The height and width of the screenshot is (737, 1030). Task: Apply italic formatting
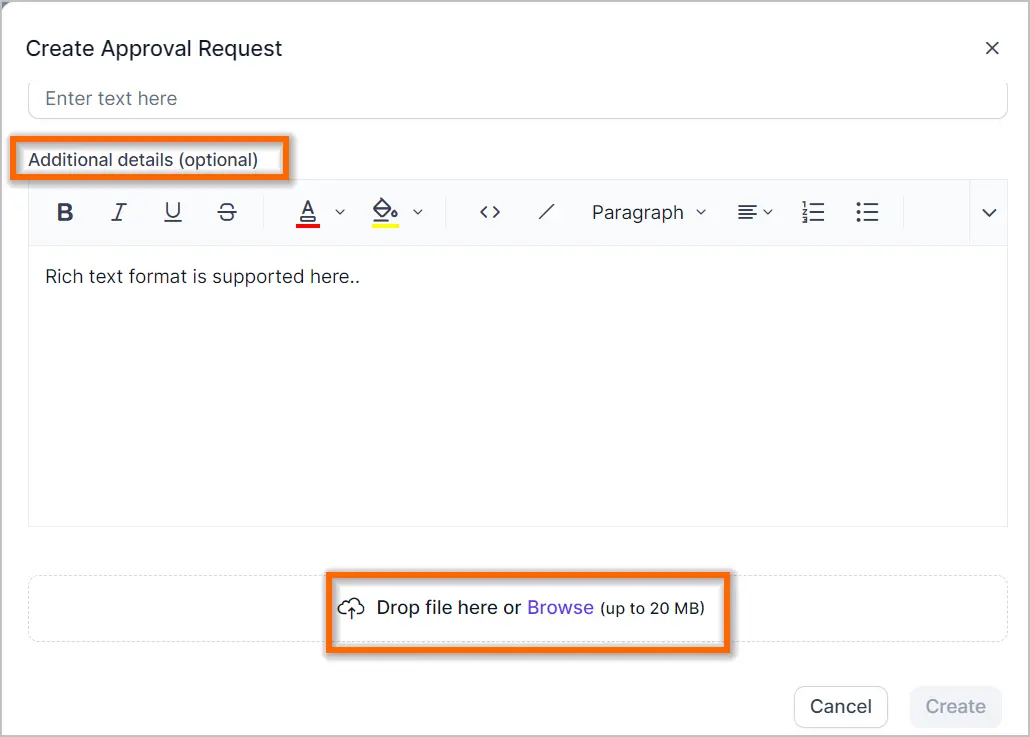(119, 212)
